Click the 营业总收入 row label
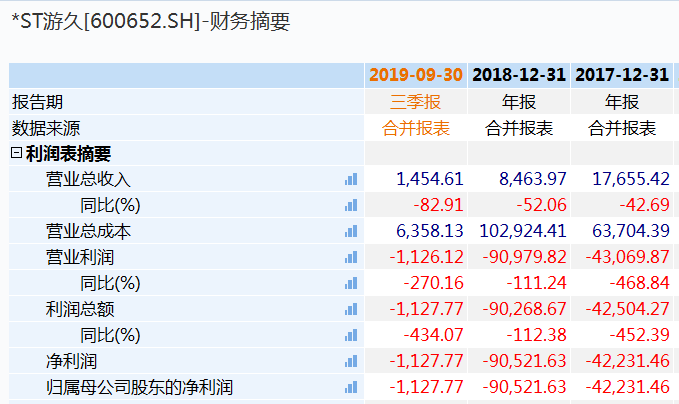Viewport: 679px width, 404px height. click(x=88, y=179)
